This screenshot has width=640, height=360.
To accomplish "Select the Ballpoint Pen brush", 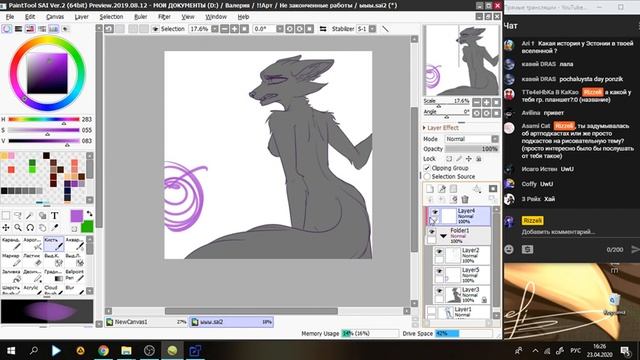I will point(75,276).
